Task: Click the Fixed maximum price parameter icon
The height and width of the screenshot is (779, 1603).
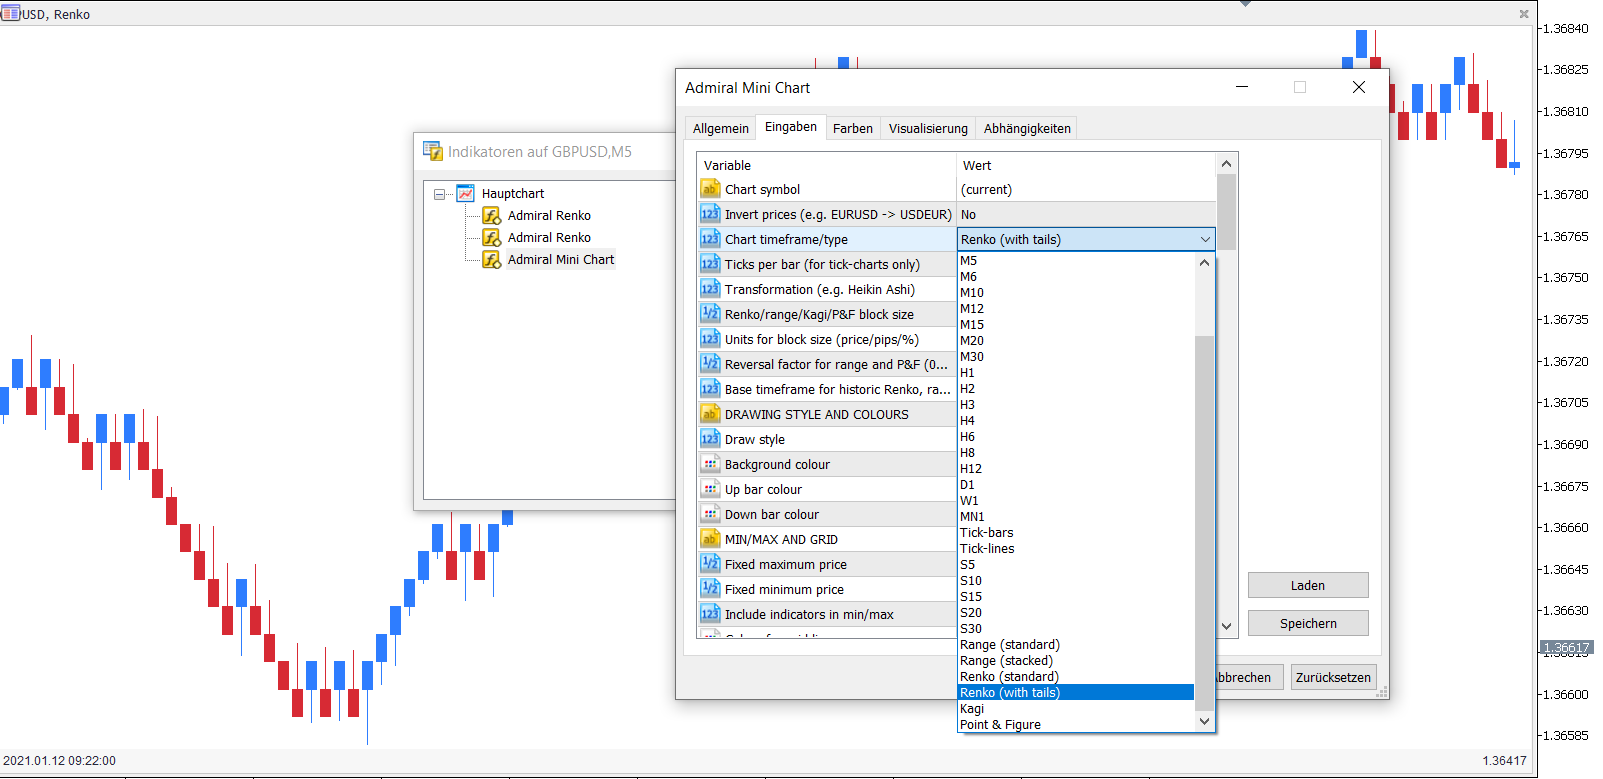Action: click(x=710, y=564)
